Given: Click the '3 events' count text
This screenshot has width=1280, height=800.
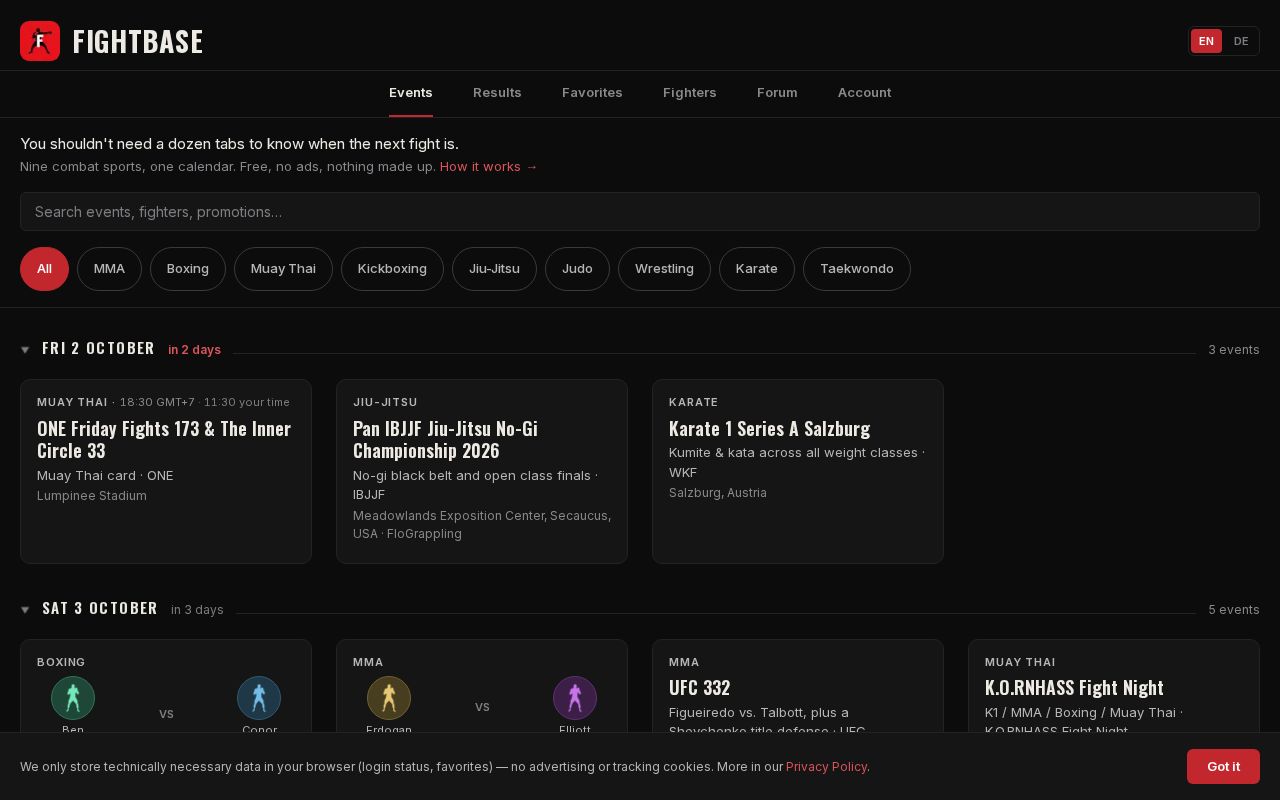Looking at the screenshot, I should (1234, 350).
